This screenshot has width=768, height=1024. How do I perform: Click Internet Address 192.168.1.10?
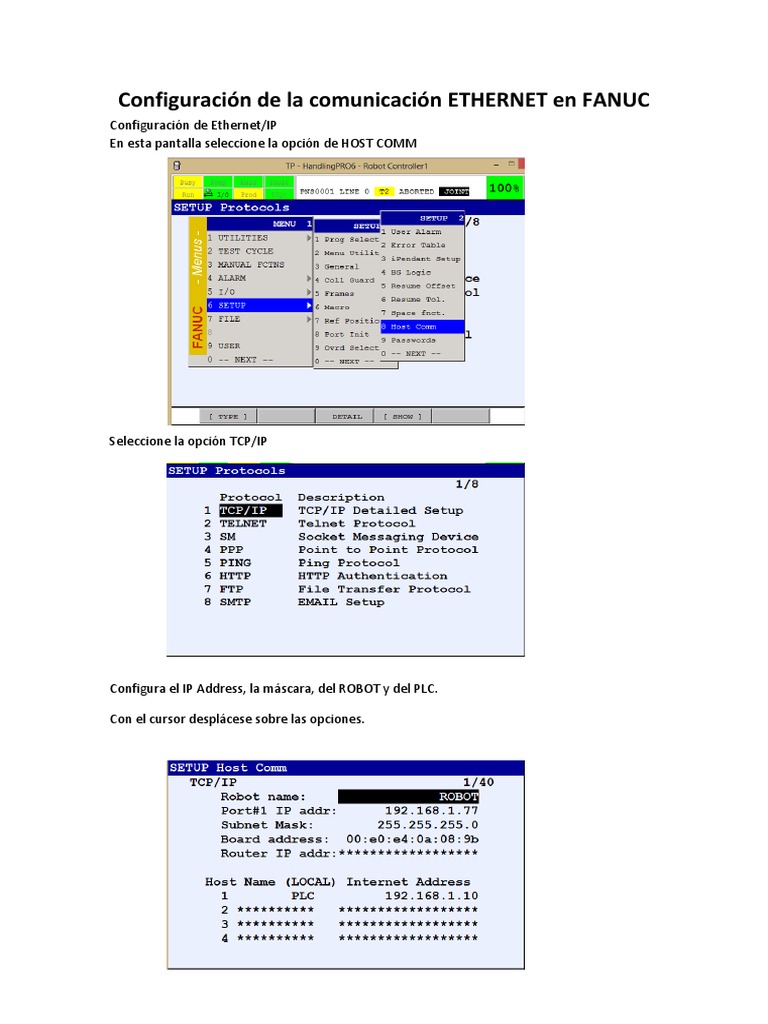pyautogui.click(x=431, y=896)
